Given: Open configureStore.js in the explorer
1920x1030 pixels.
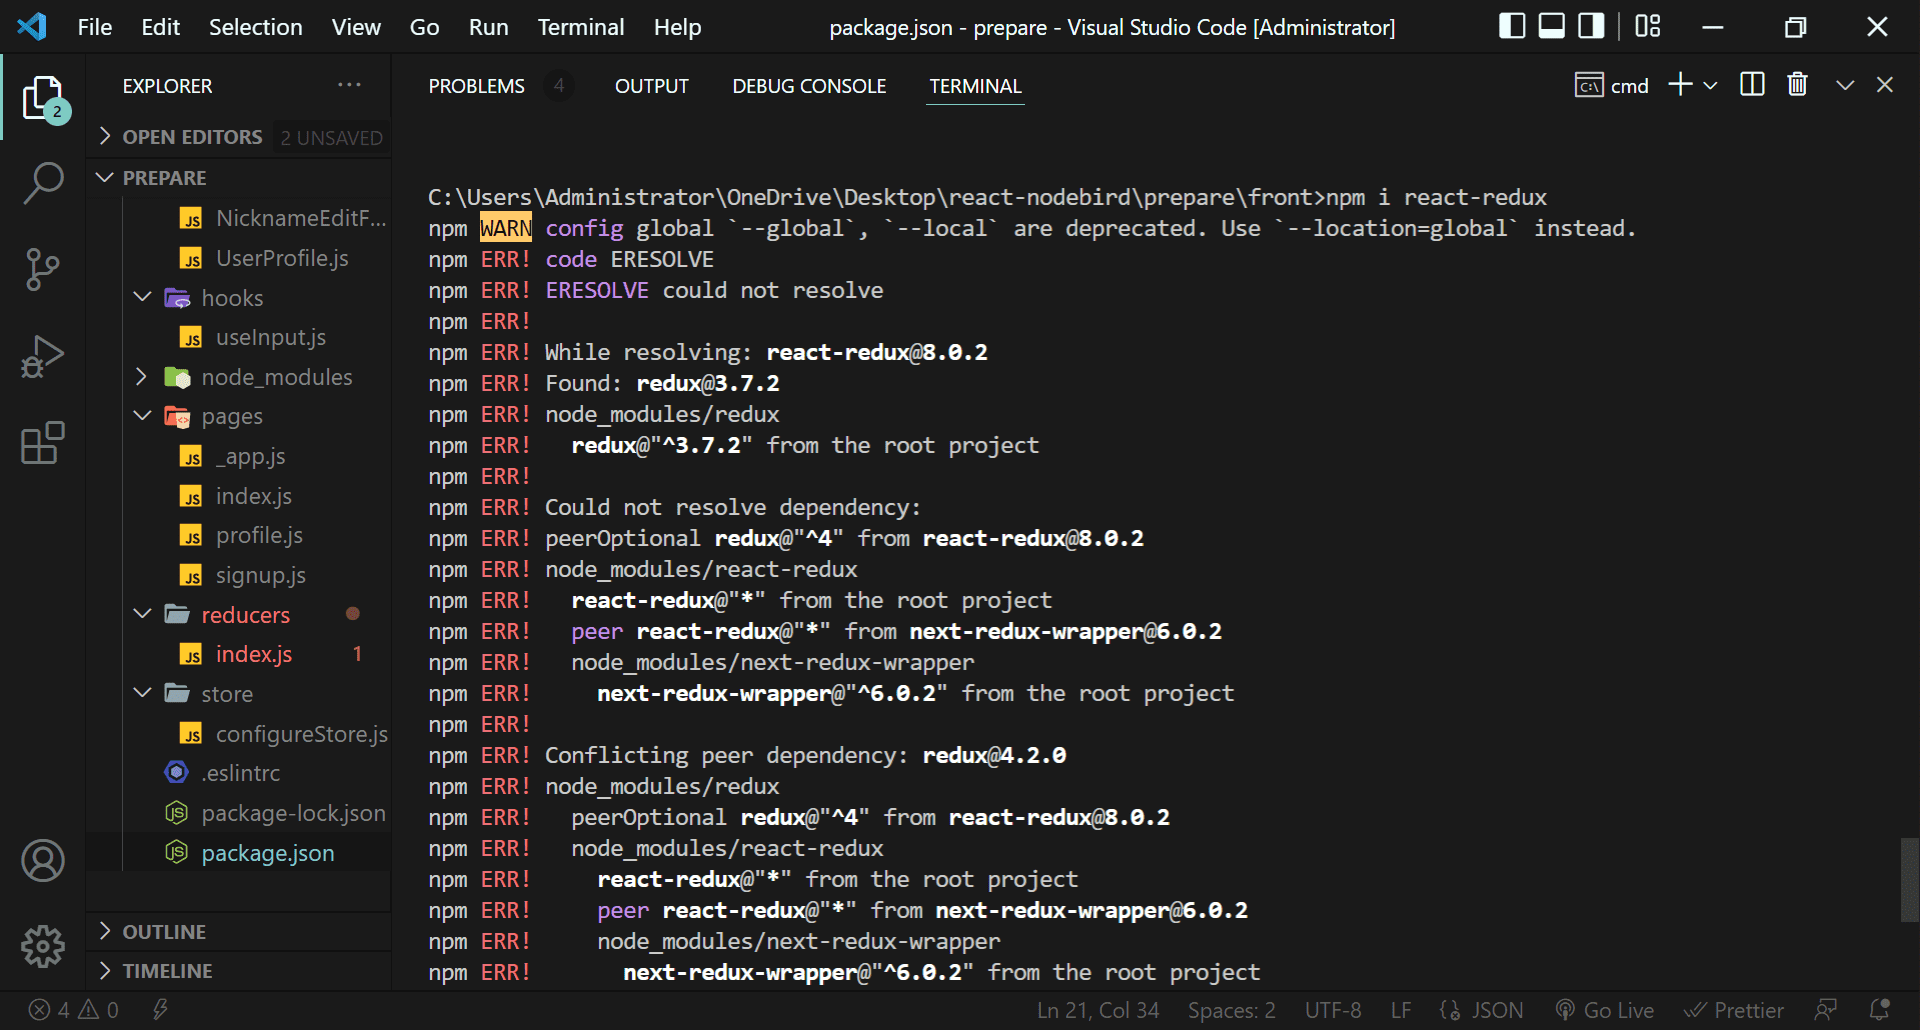Looking at the screenshot, I should pos(301,734).
